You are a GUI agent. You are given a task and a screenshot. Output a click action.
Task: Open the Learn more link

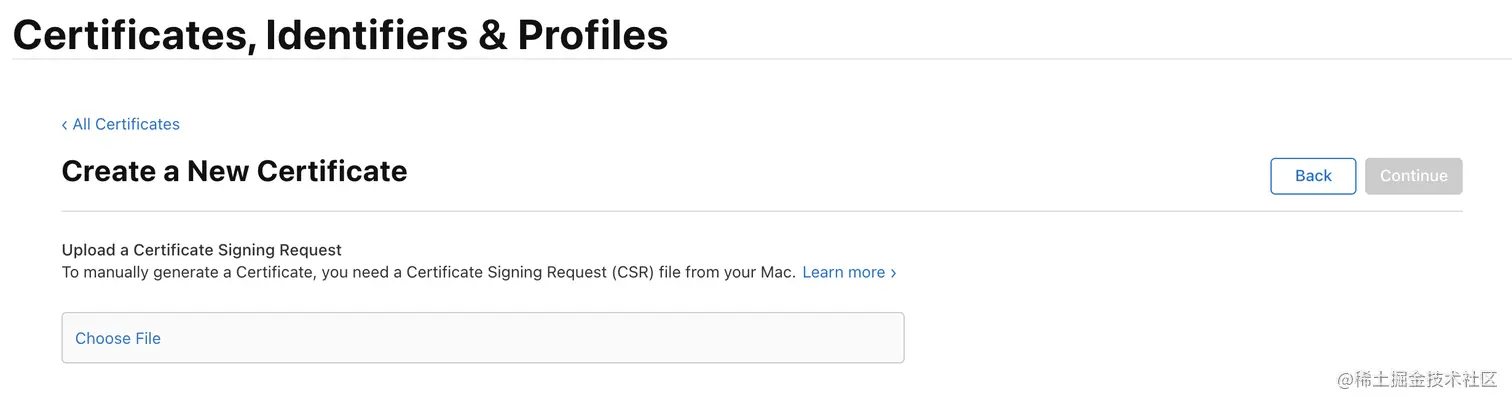pyautogui.click(x=843, y=273)
